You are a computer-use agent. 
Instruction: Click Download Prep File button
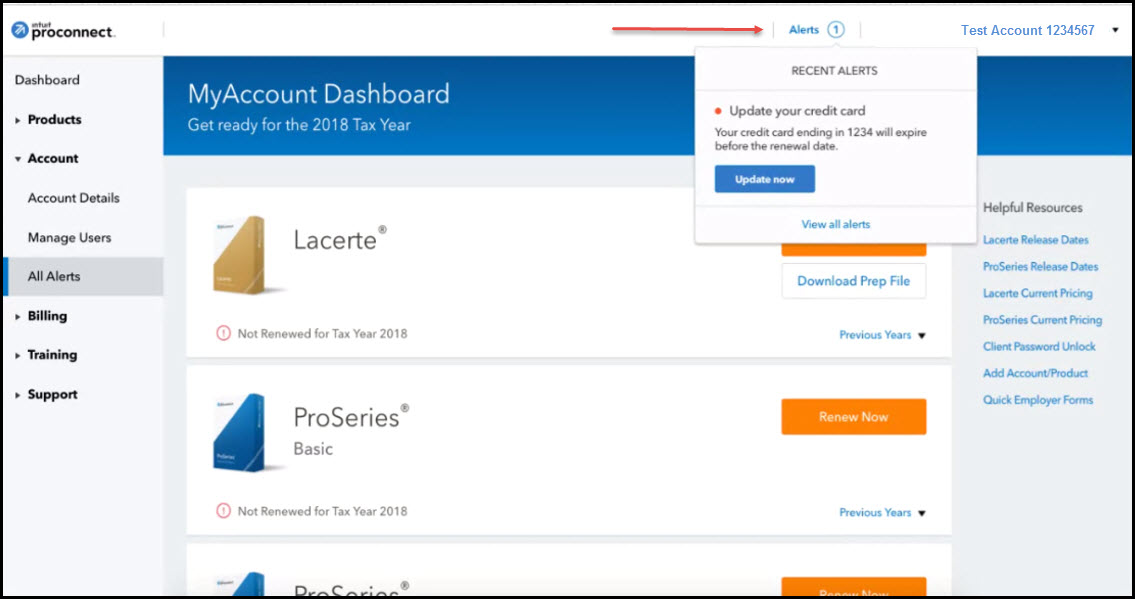853,281
